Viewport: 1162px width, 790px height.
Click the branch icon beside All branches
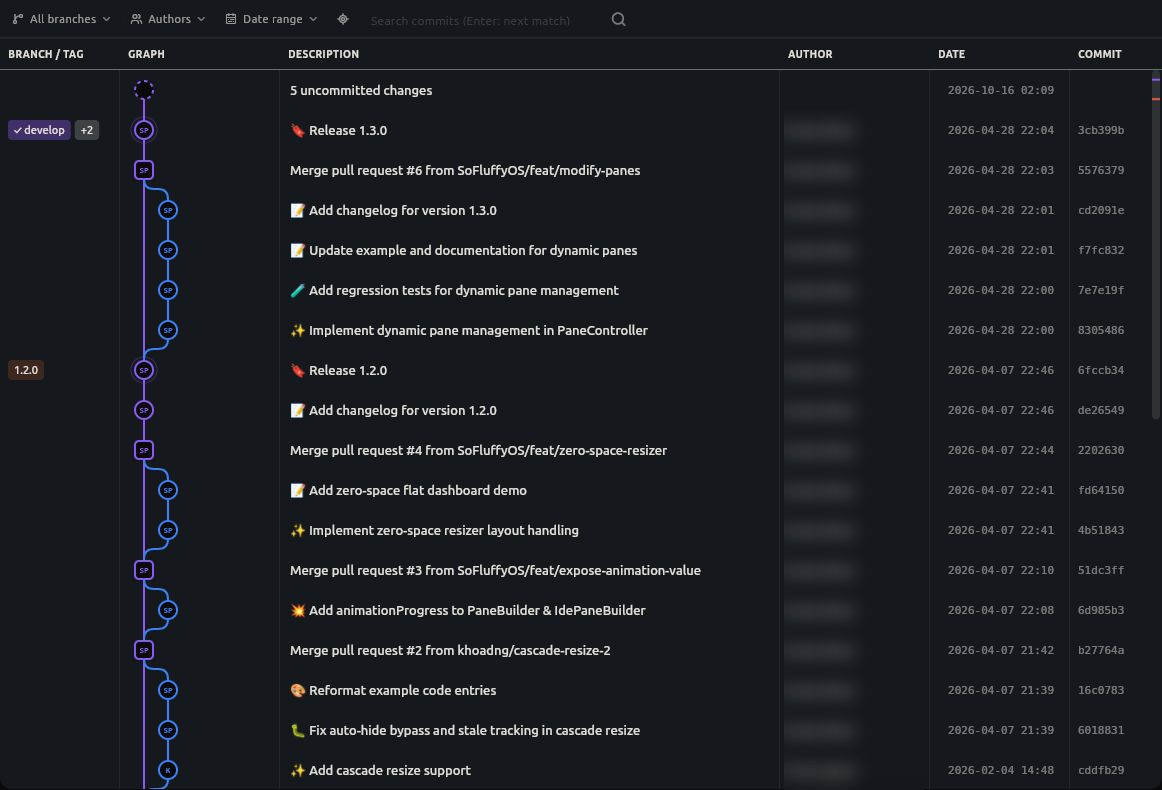point(18,19)
